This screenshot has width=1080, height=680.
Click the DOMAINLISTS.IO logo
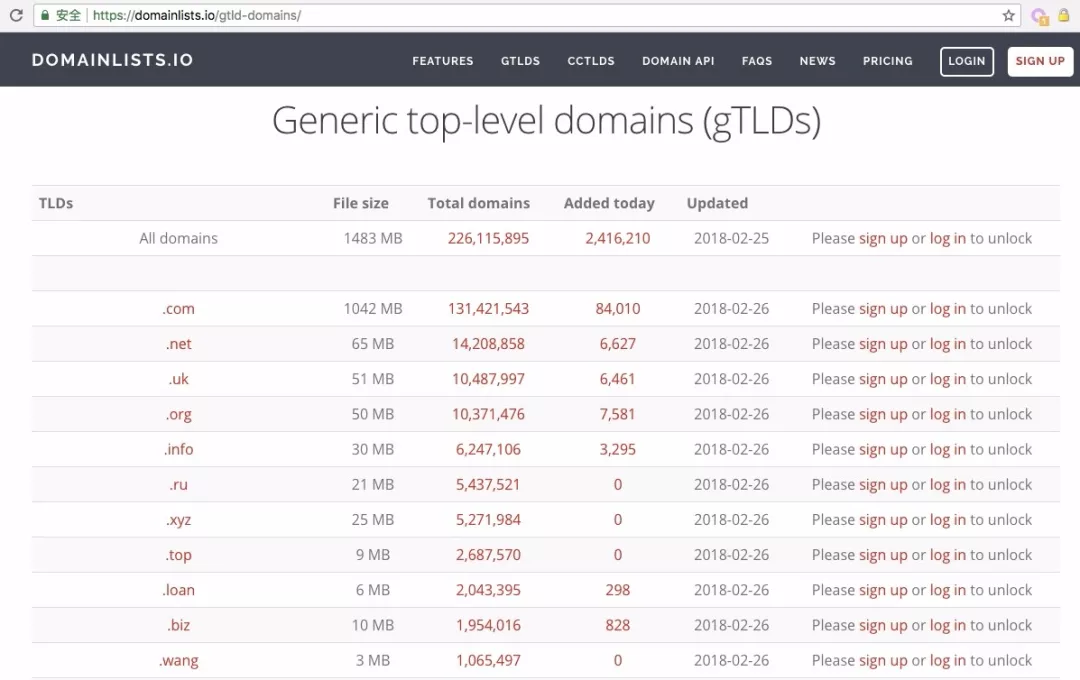(x=112, y=60)
